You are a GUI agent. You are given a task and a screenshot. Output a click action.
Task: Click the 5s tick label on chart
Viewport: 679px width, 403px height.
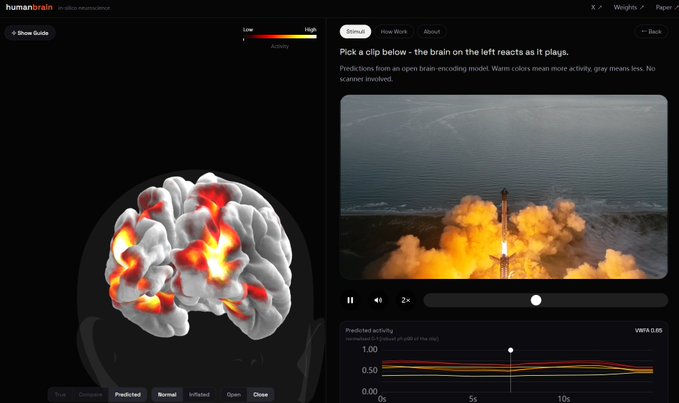pos(473,398)
